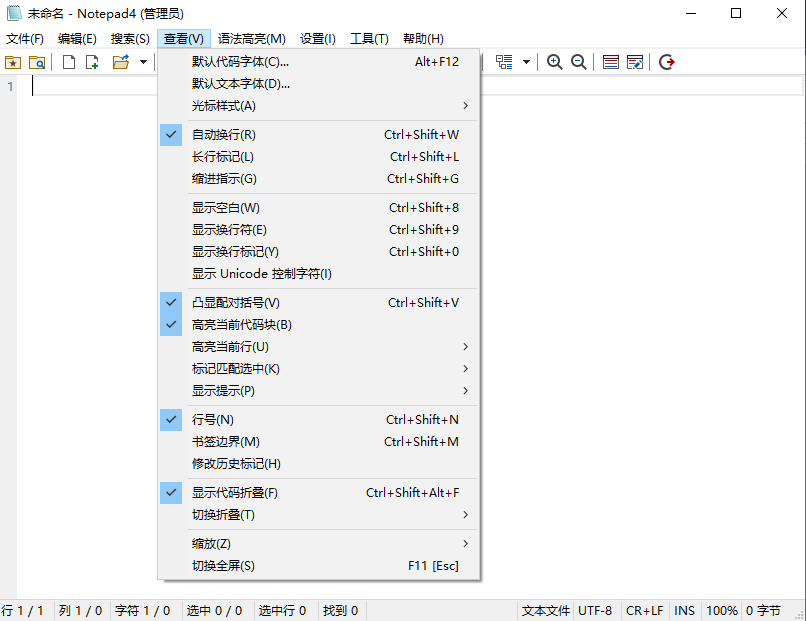Click the open file folder icon
This screenshot has height=621, width=806.
pyautogui.click(x=121, y=62)
